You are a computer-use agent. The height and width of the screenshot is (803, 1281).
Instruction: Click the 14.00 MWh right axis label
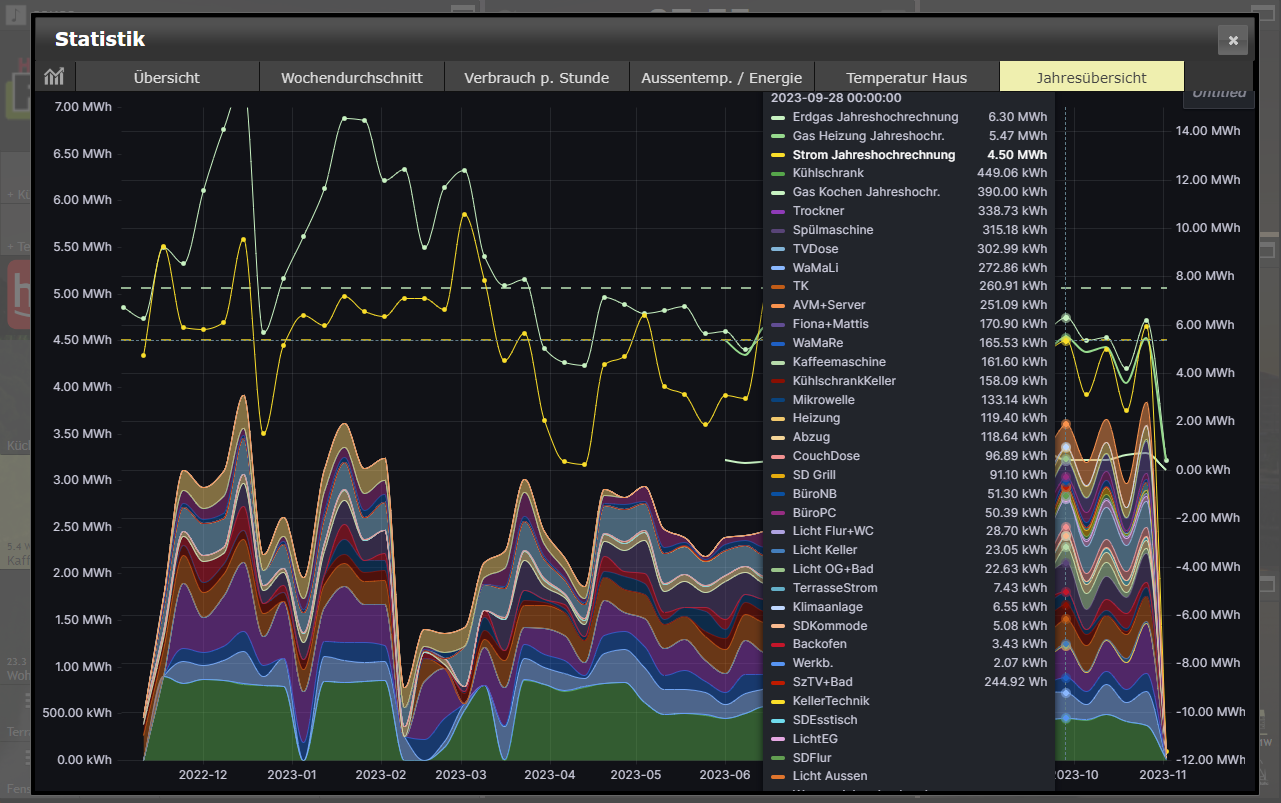[1208, 131]
